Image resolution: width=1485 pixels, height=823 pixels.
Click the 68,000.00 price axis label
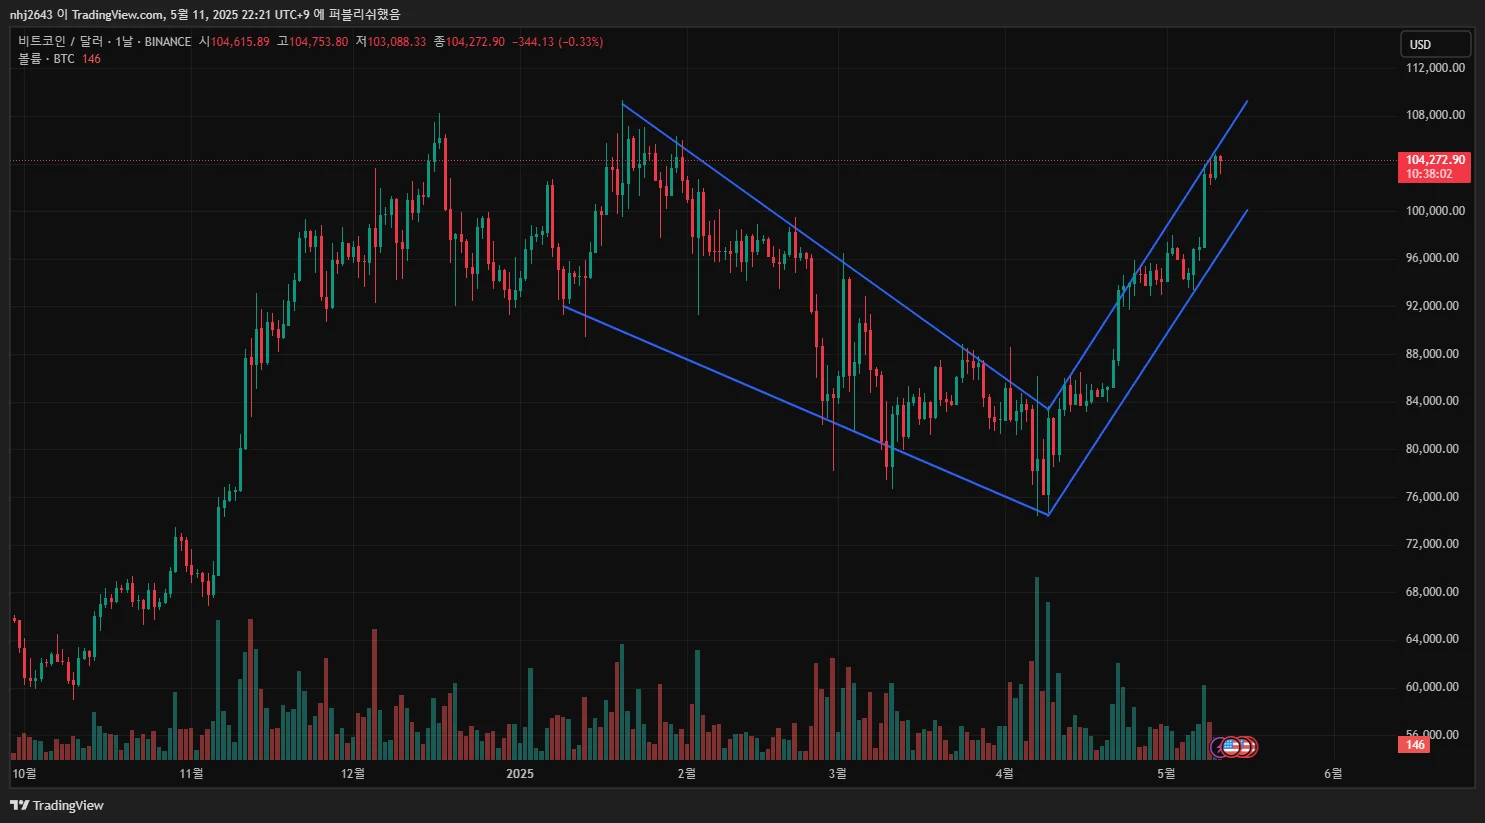(x=1432, y=592)
